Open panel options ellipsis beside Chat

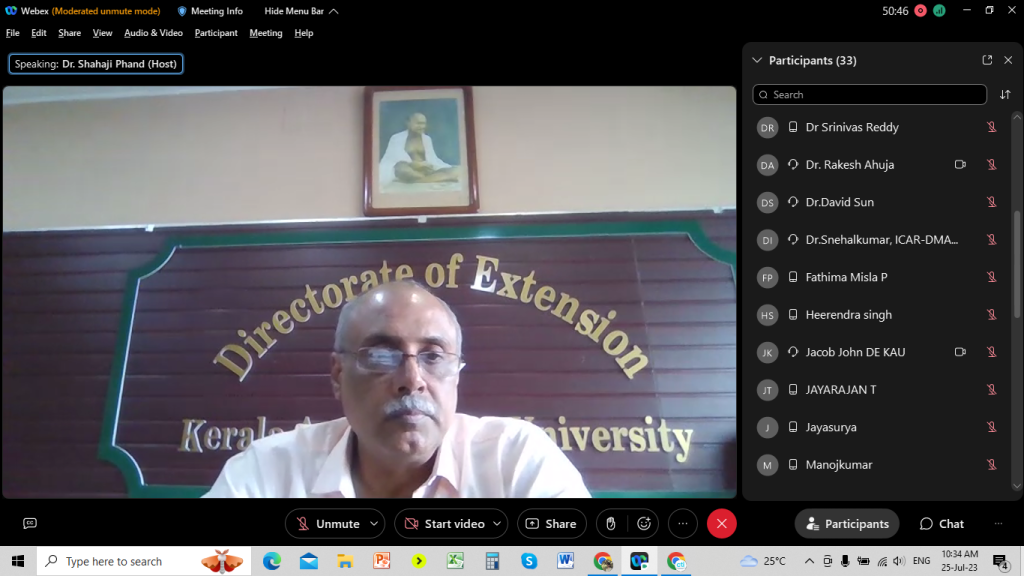(x=998, y=524)
